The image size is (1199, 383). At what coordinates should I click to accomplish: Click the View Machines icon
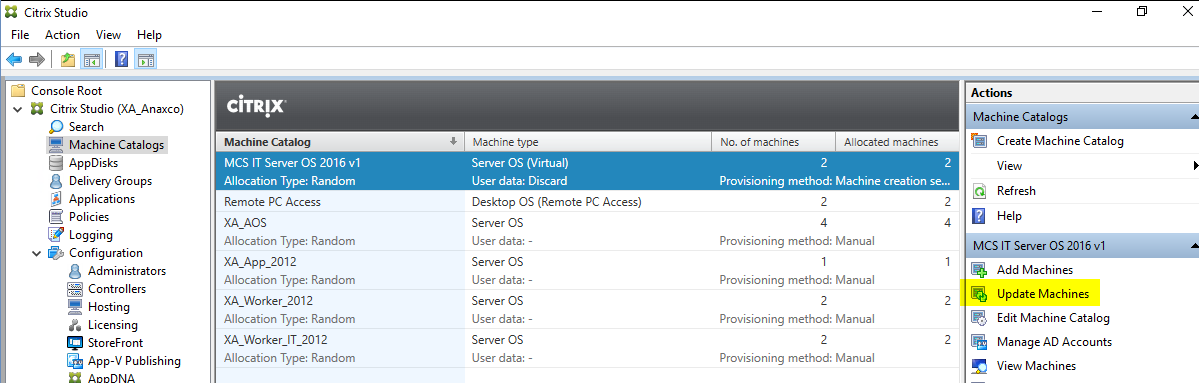[979, 366]
